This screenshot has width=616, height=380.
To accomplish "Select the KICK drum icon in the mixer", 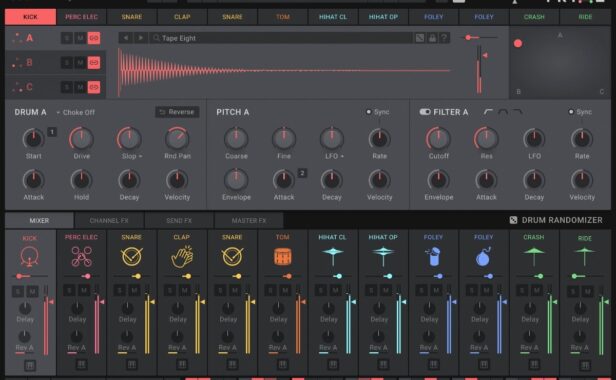I will [29, 256].
